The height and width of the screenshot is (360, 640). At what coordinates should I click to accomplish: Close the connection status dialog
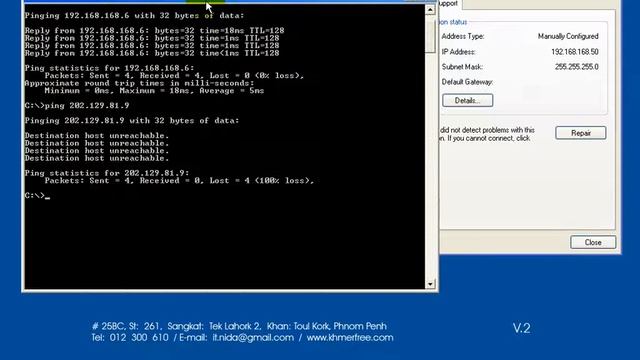pos(593,242)
